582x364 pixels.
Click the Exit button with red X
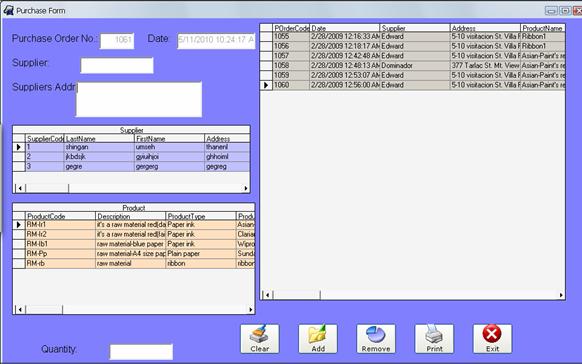point(493,339)
